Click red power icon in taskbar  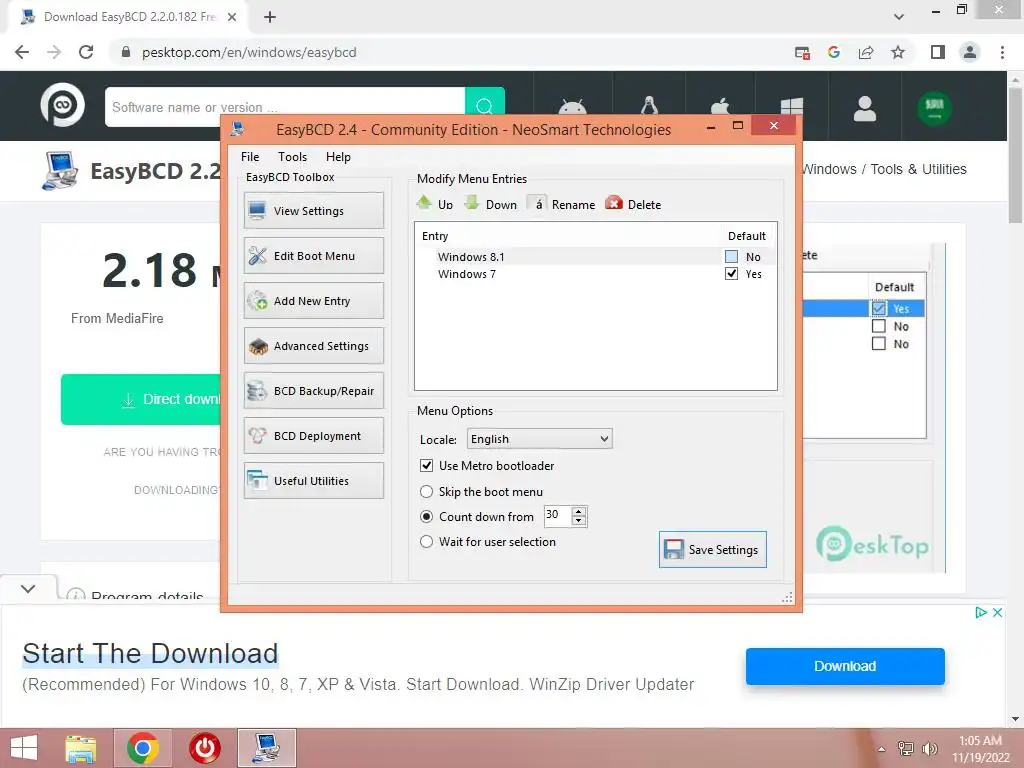(x=205, y=748)
